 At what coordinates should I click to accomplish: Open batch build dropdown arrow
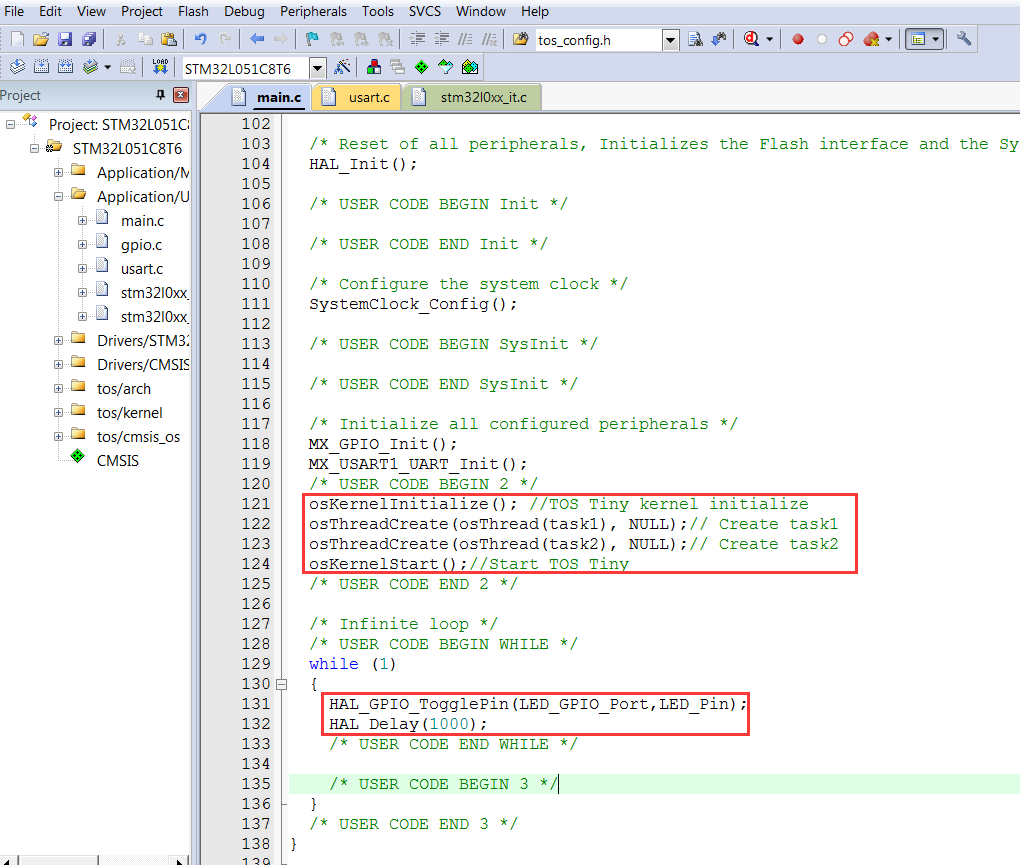coord(107,66)
